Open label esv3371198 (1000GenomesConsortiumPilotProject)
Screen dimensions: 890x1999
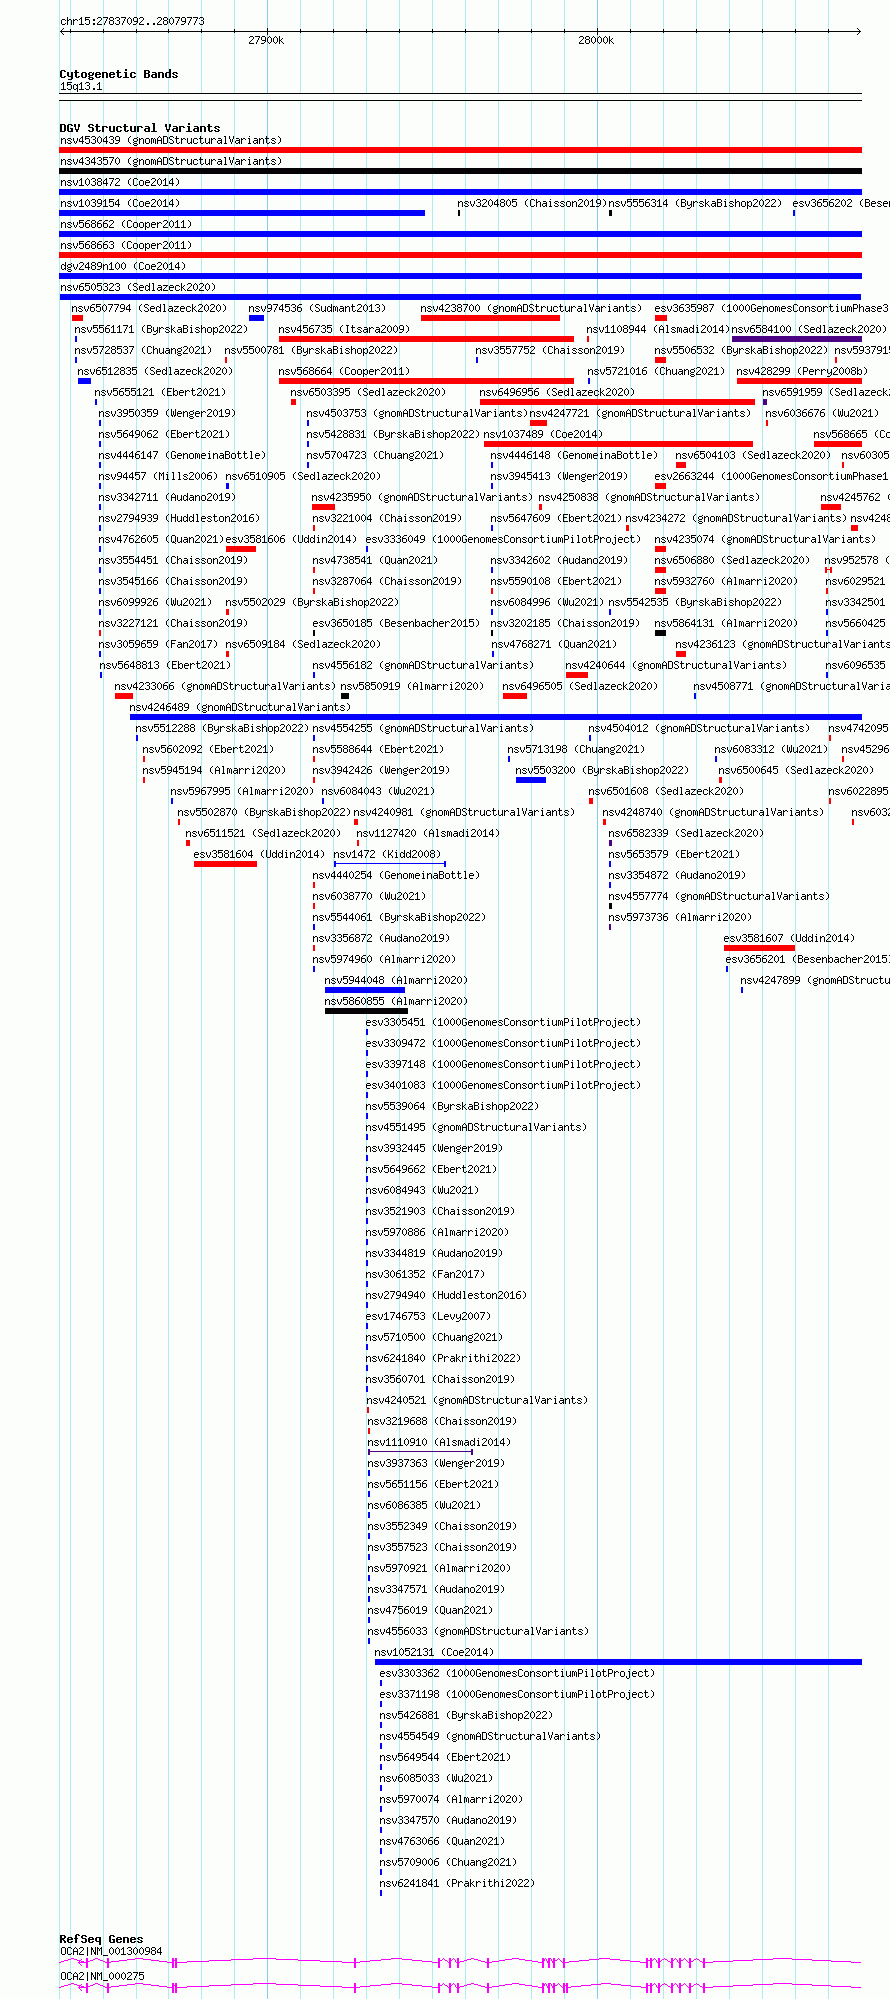pos(518,1695)
